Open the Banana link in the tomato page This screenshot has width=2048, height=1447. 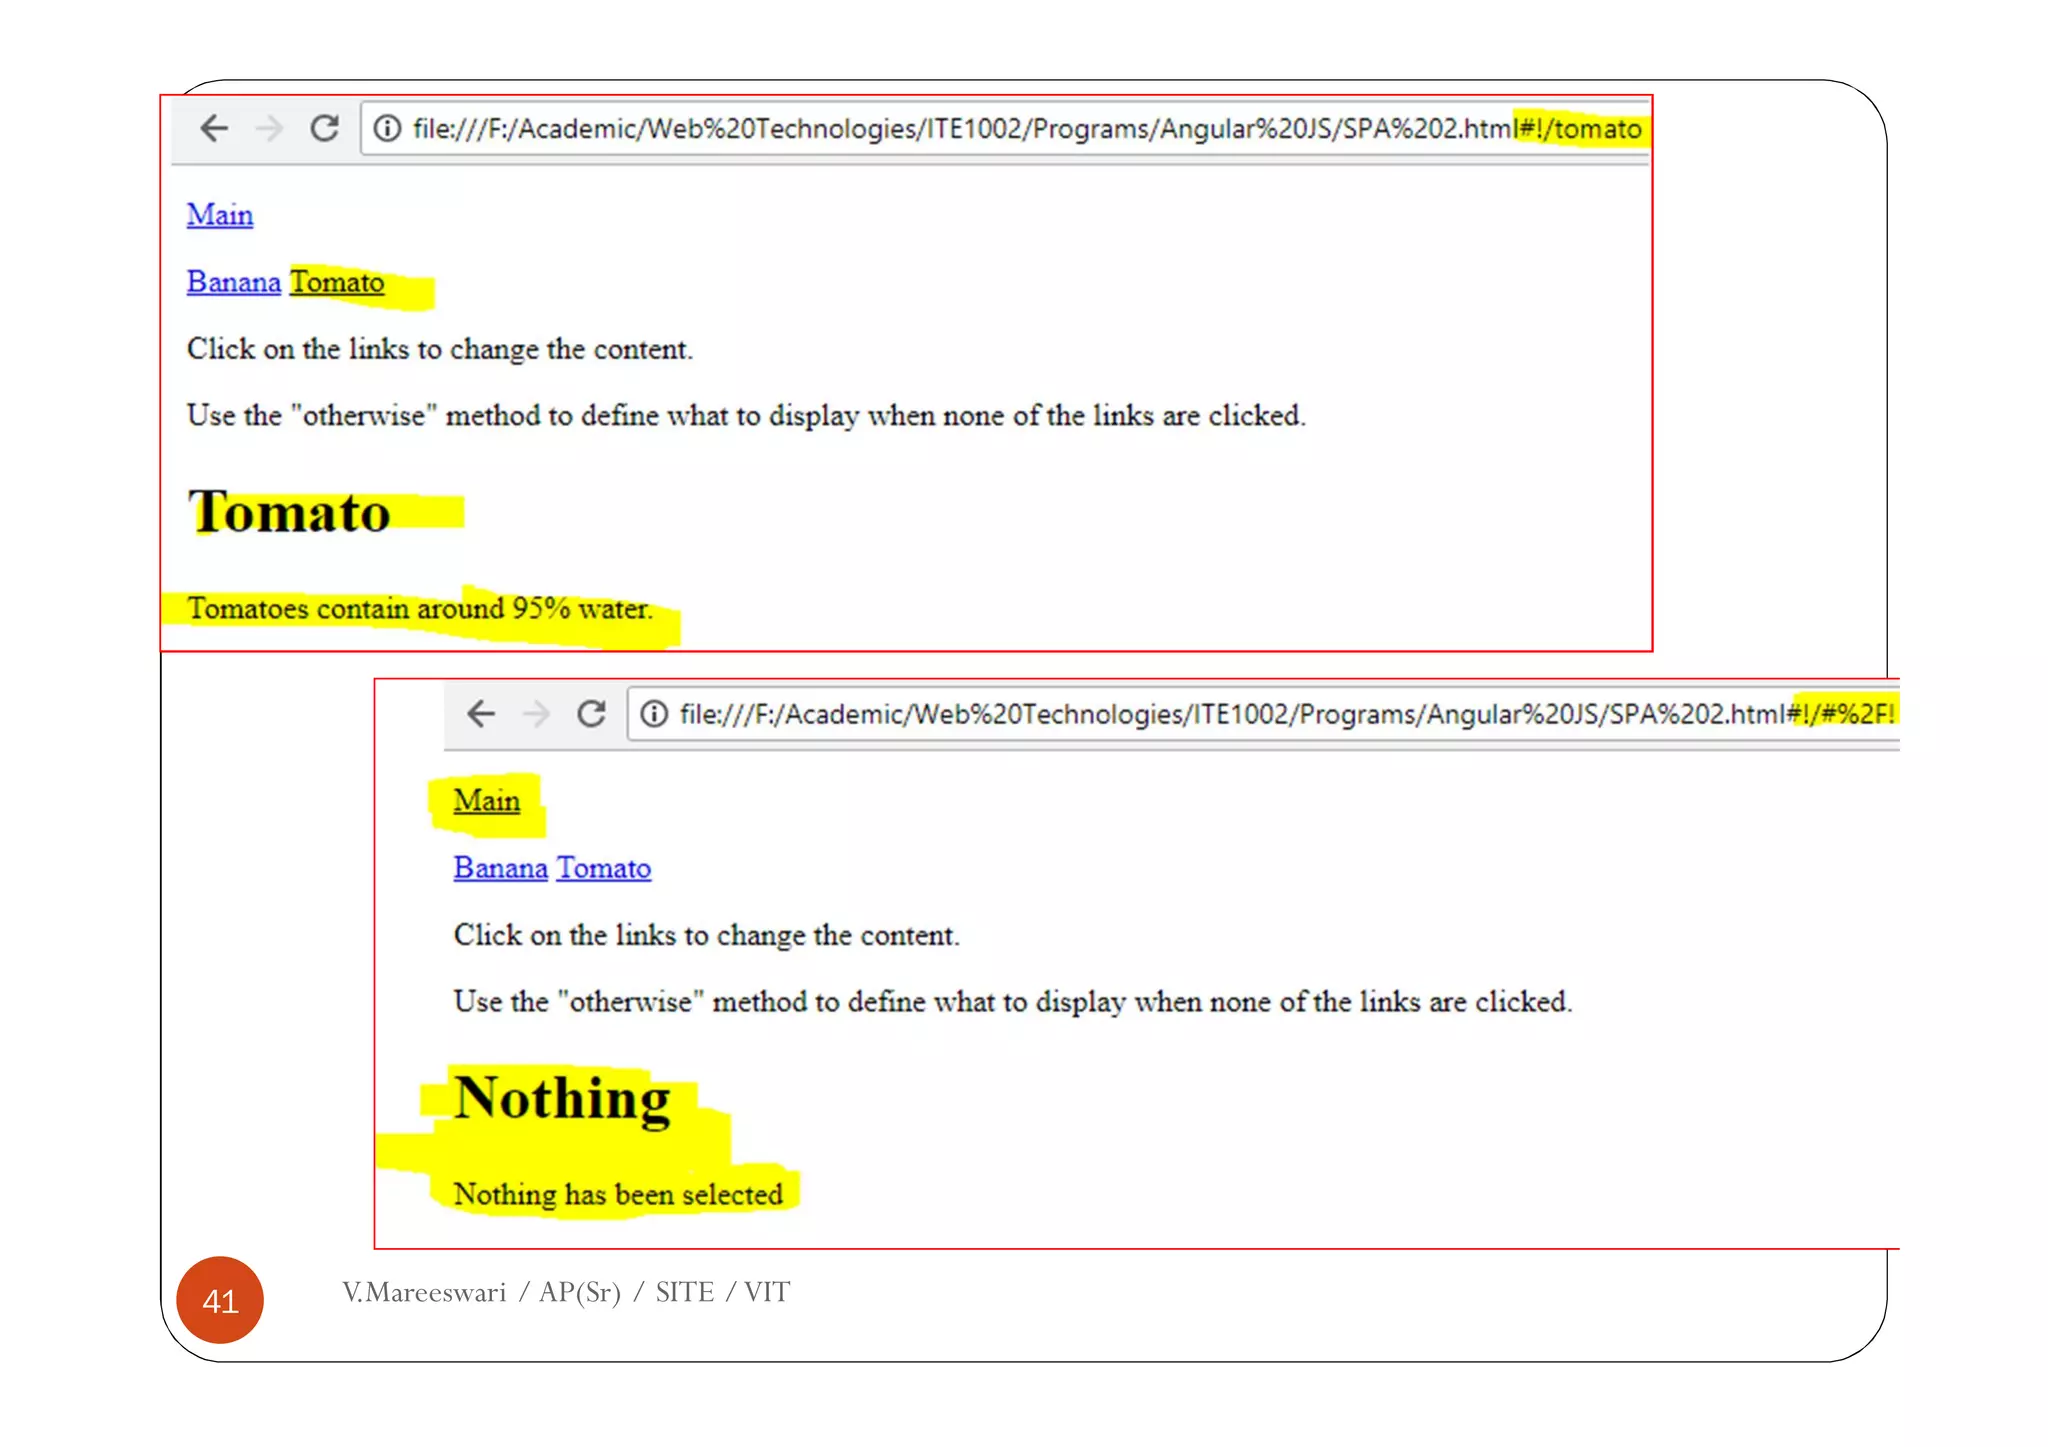pyautogui.click(x=234, y=282)
